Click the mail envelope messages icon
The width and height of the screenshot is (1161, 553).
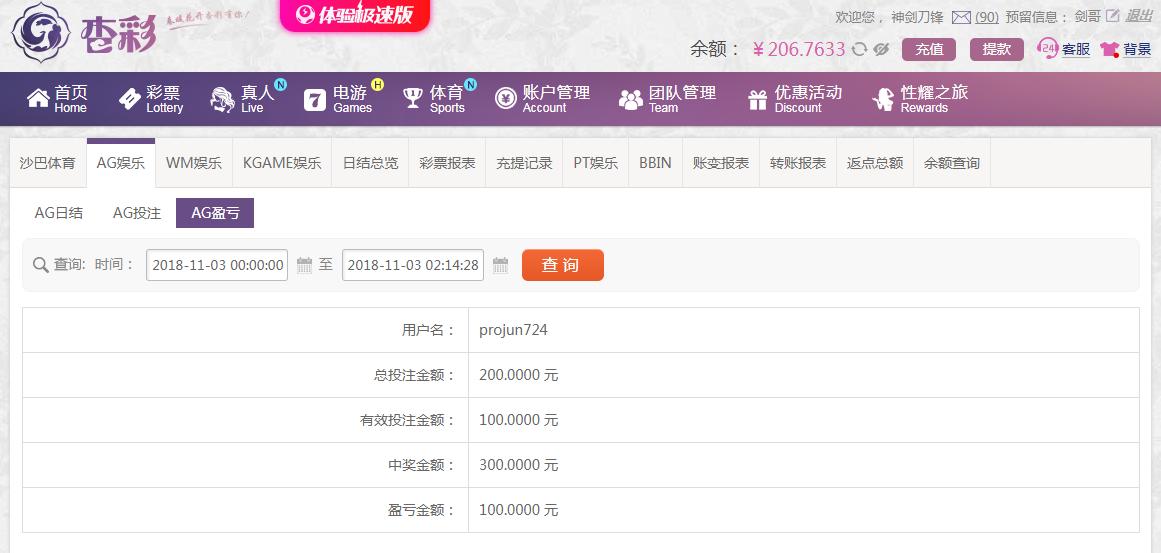[x=961, y=16]
